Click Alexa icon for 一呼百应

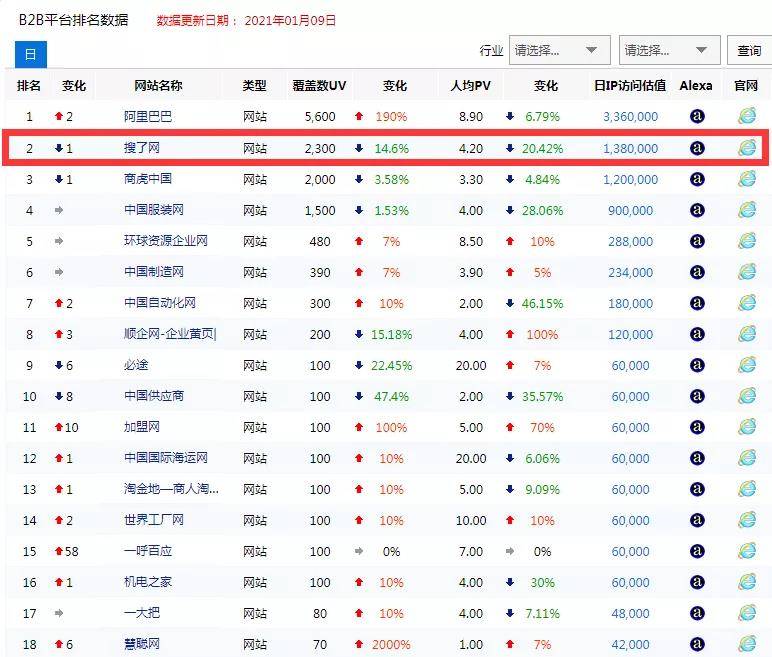697,552
